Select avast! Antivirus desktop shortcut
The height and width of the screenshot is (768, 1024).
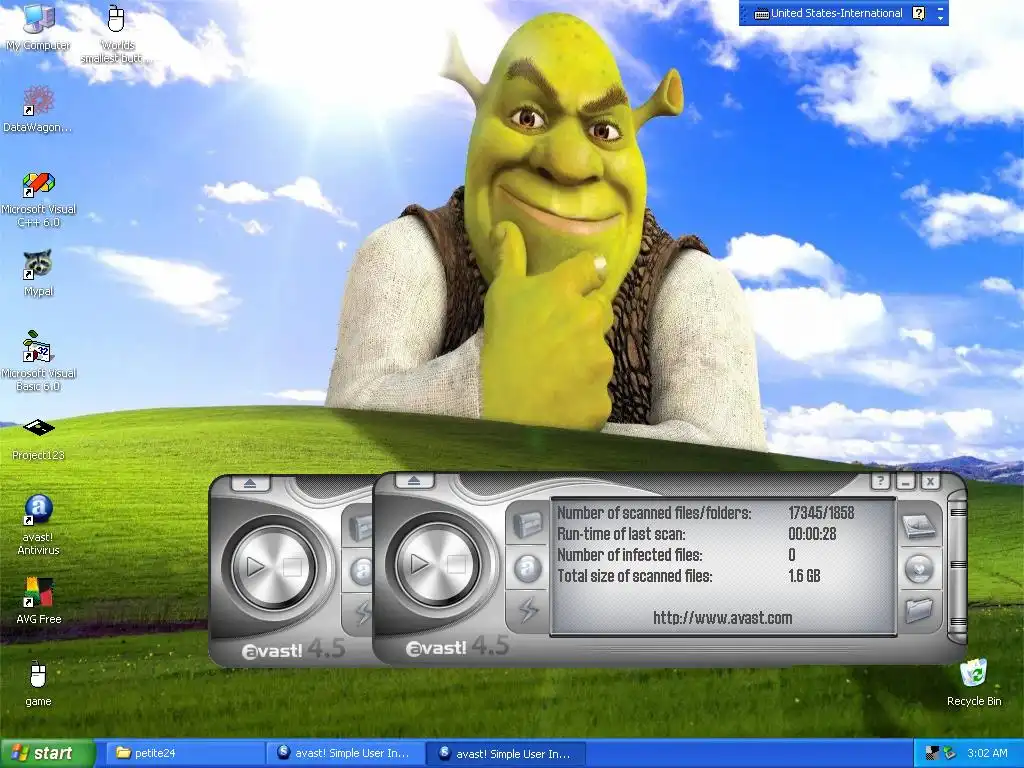point(38,524)
